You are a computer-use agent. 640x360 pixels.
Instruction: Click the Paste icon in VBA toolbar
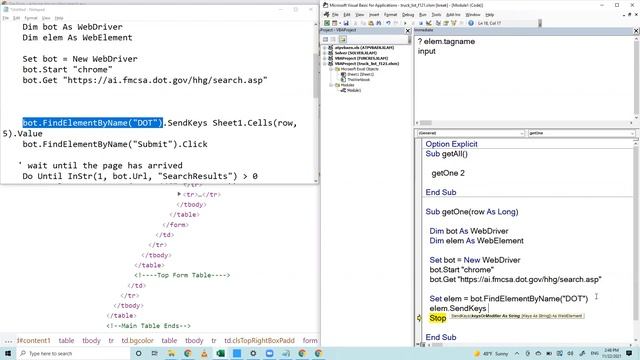click(x=371, y=23)
